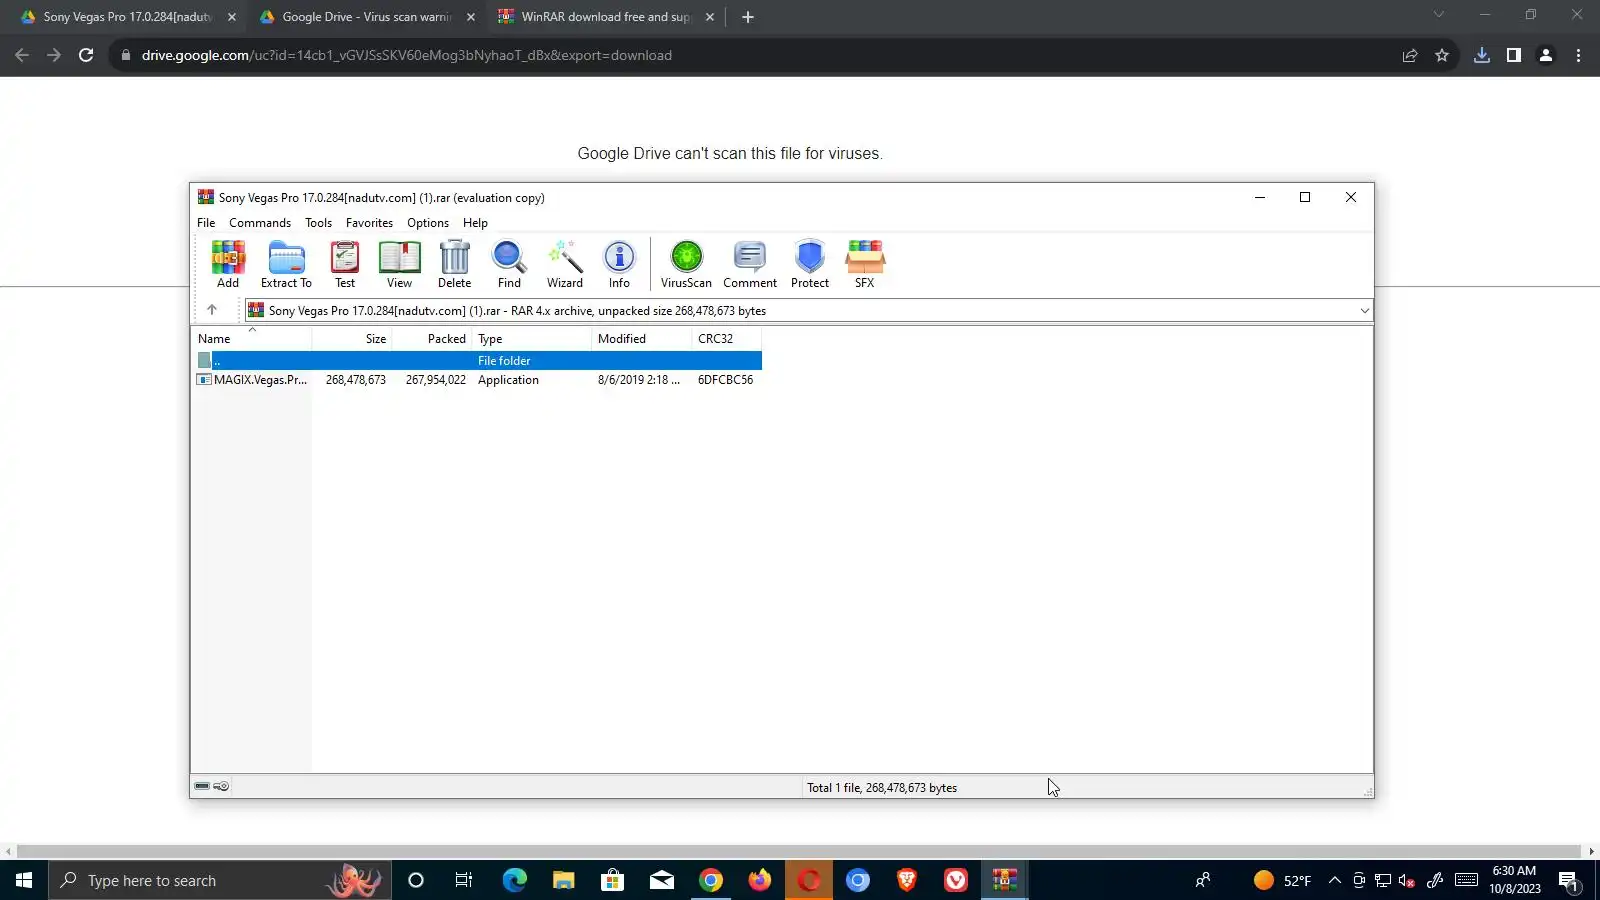Go back in Chrome
The width and height of the screenshot is (1600, 900).
(x=22, y=55)
